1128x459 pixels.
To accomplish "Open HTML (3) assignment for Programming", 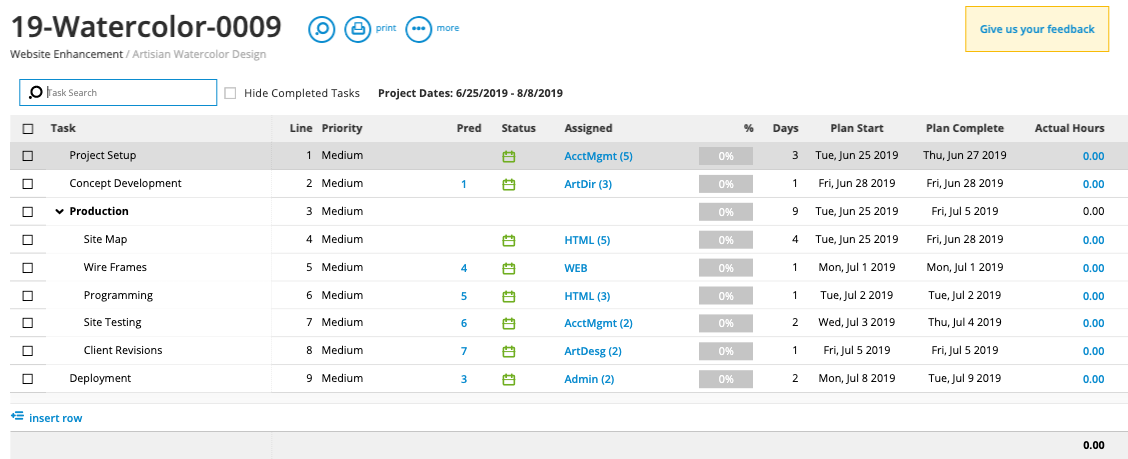I will [587, 296].
